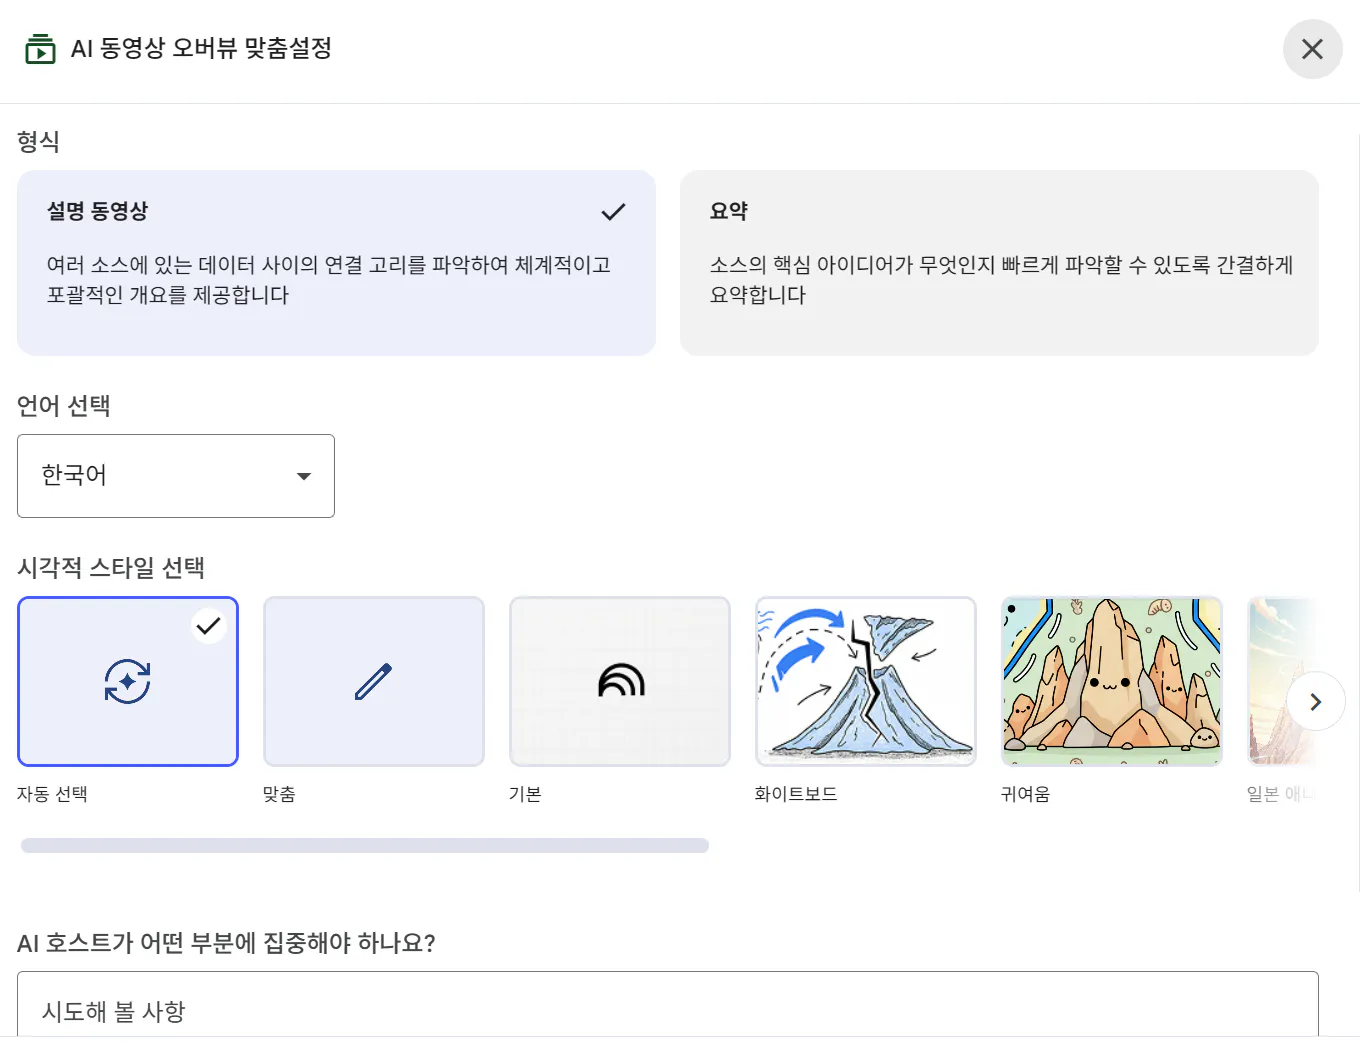Click the 귀여움 label under thumbnail

click(1026, 794)
